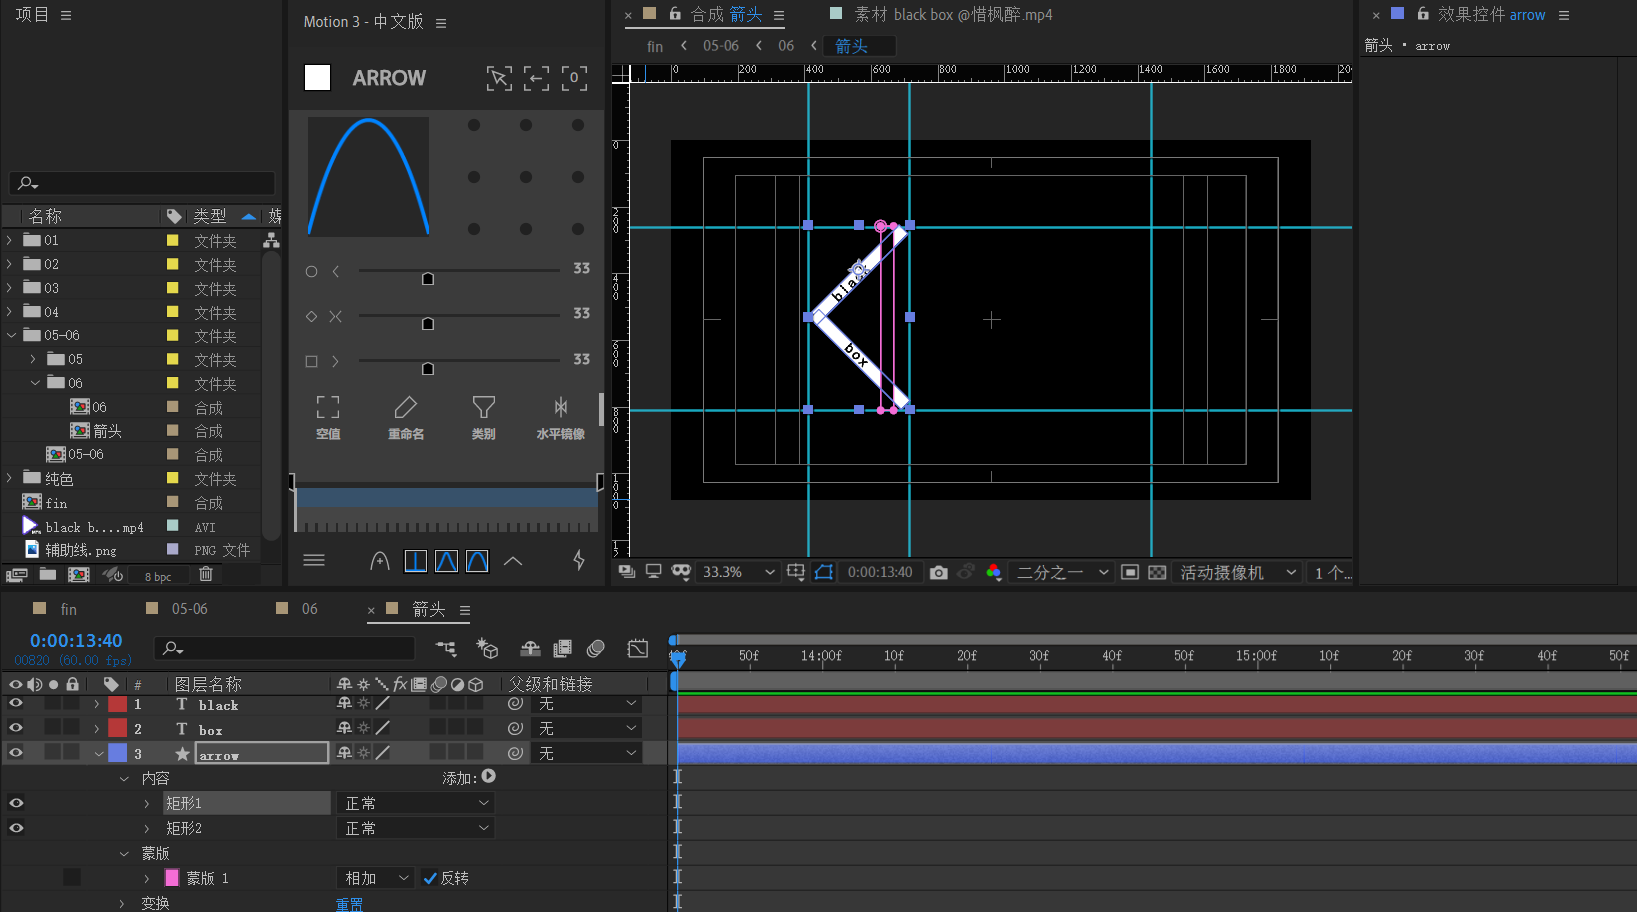
Task: Expand the 01 folder in project
Action: 9,240
